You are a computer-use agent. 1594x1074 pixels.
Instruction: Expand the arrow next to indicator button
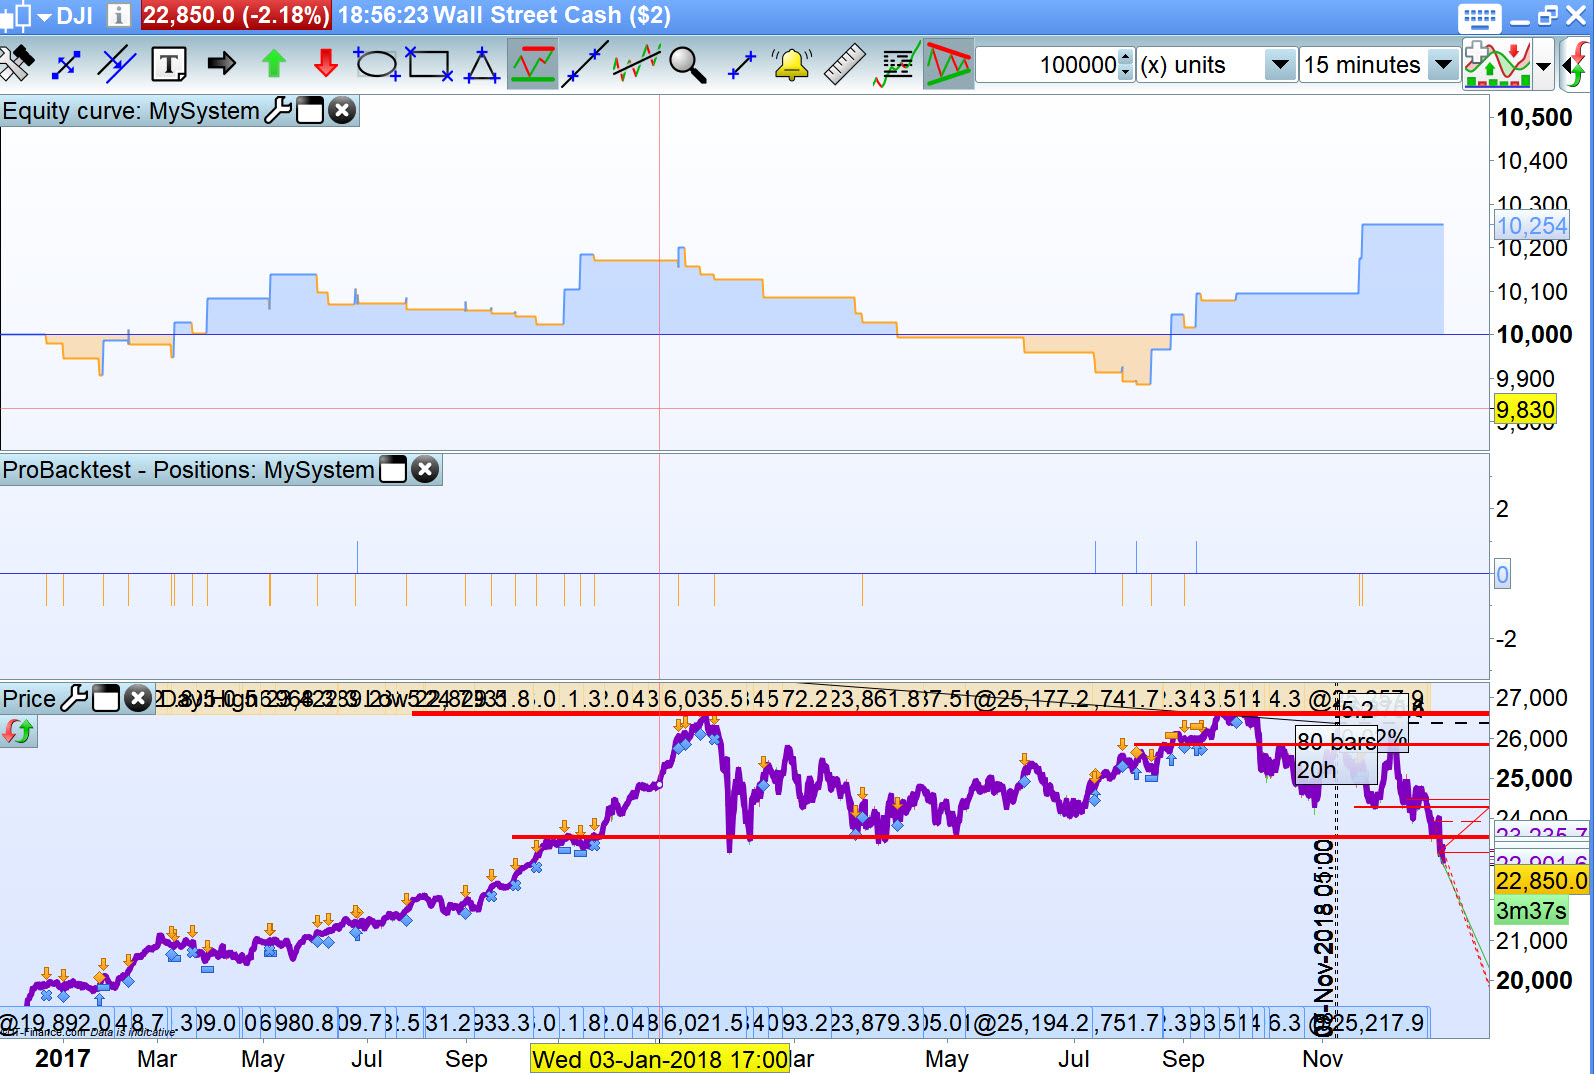click(x=1543, y=65)
